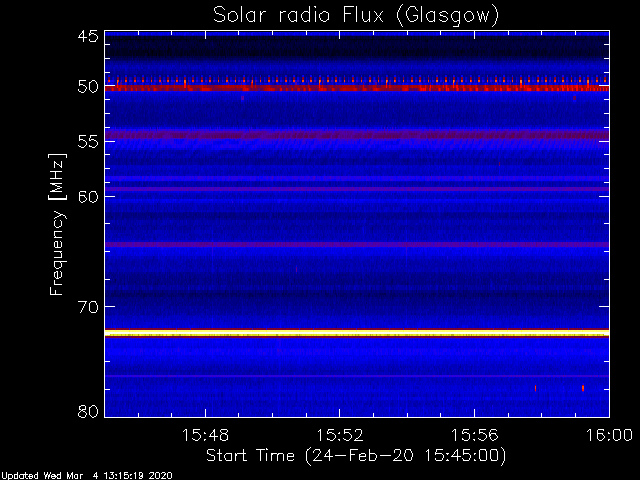Screen dimensions: 640x480
Task: Click the Updated timestamp text at the bottom
Action: (87, 476)
